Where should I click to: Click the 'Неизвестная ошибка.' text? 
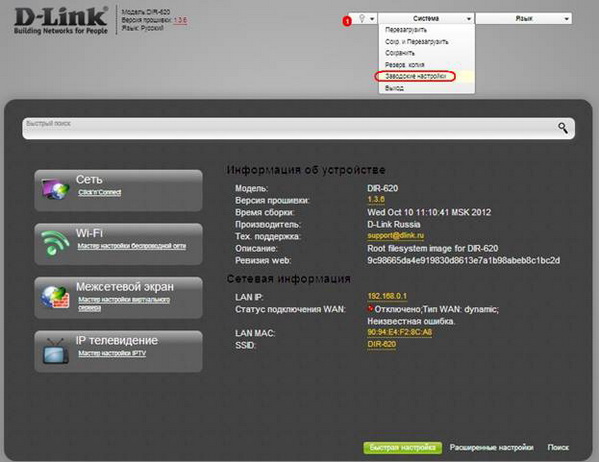point(411,321)
